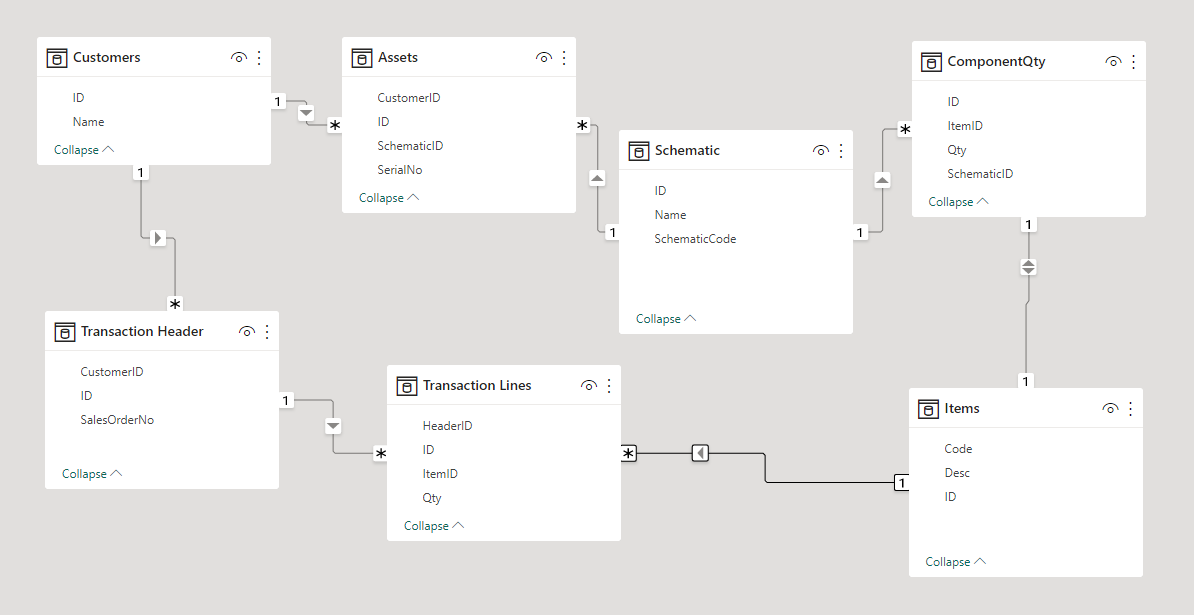Click the many marker at Transaction Lines right edge
1194x615 pixels.
[628, 454]
